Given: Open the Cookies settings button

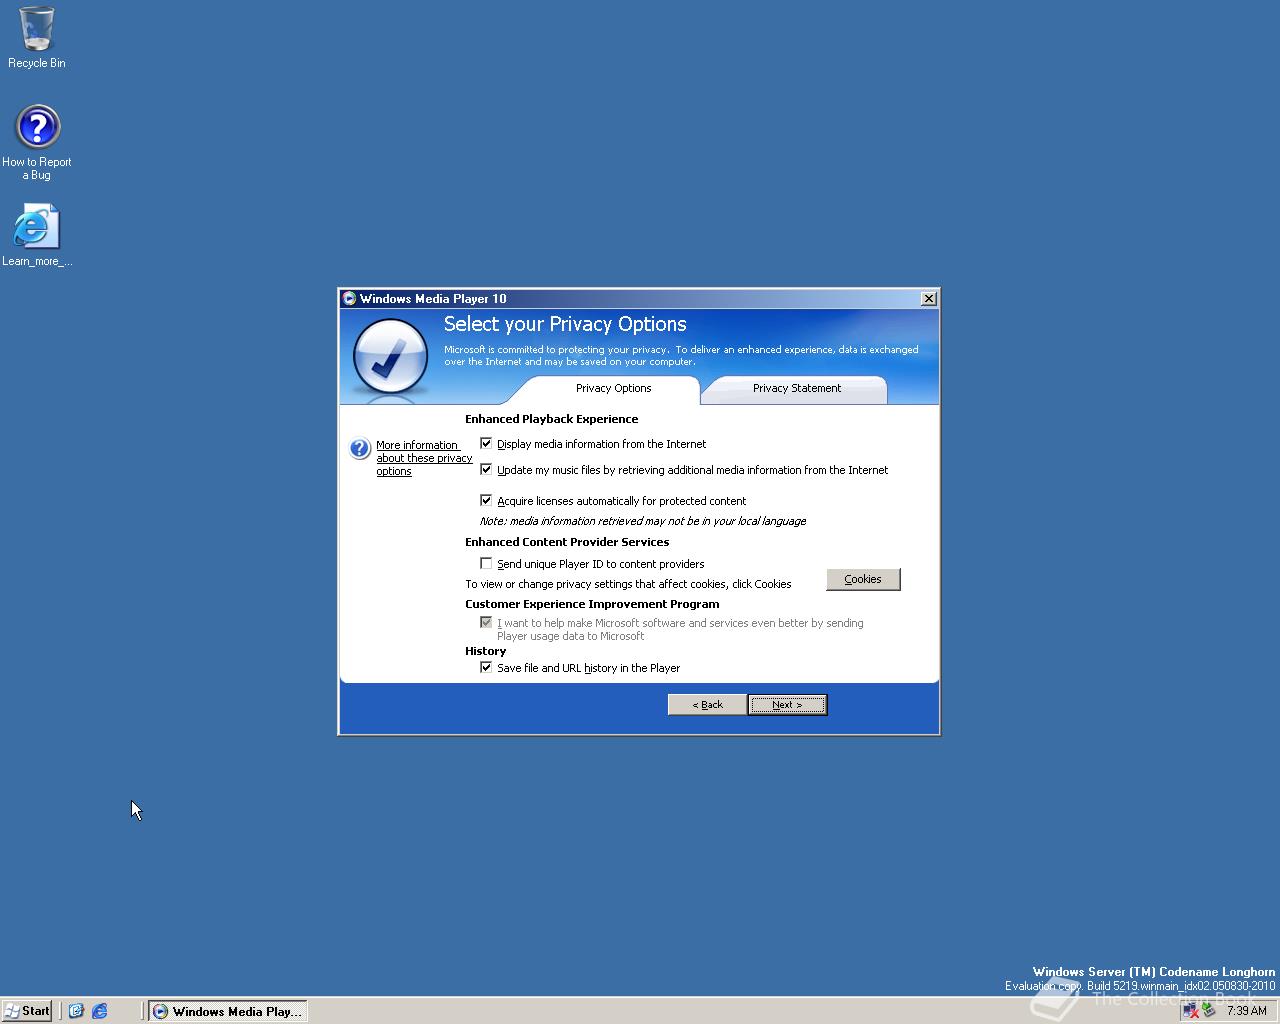Looking at the screenshot, I should pyautogui.click(x=863, y=579).
